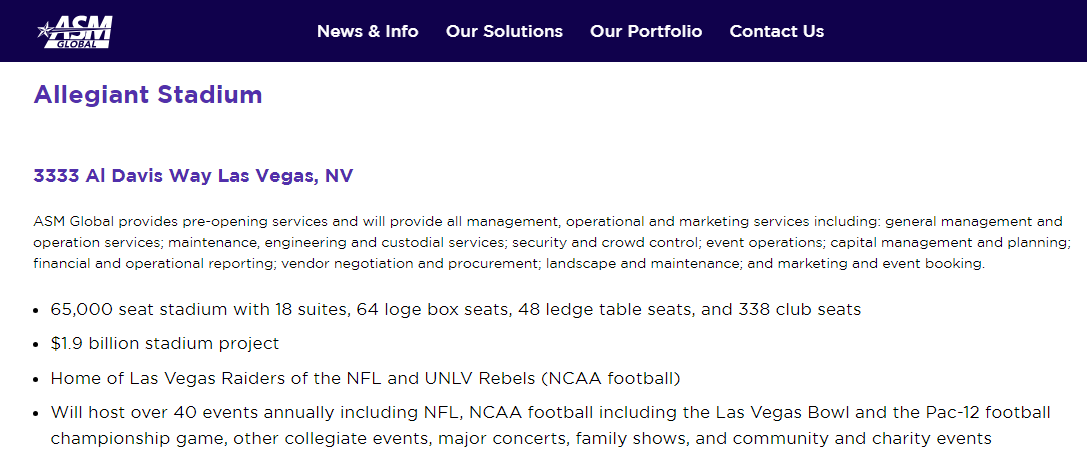This screenshot has height=468, width=1087.
Task: Click the ASM Global logo
Action: tap(76, 31)
